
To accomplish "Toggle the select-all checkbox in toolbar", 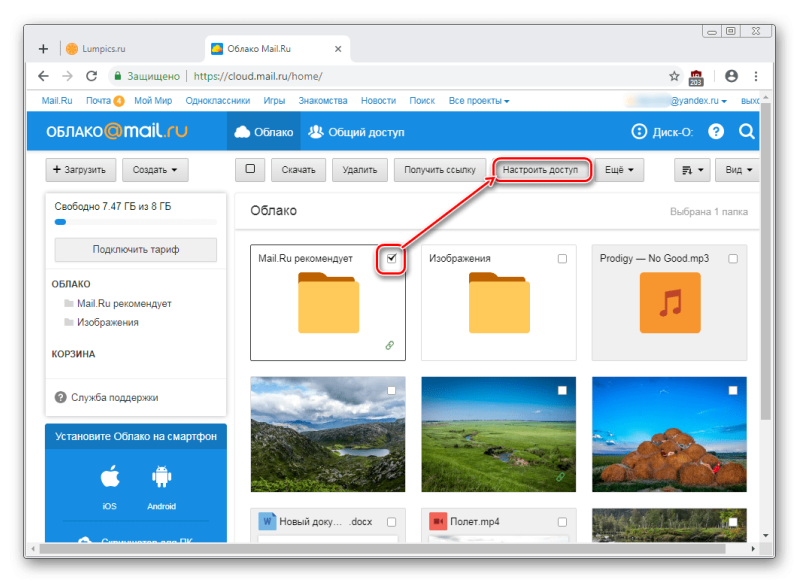I will [x=250, y=169].
